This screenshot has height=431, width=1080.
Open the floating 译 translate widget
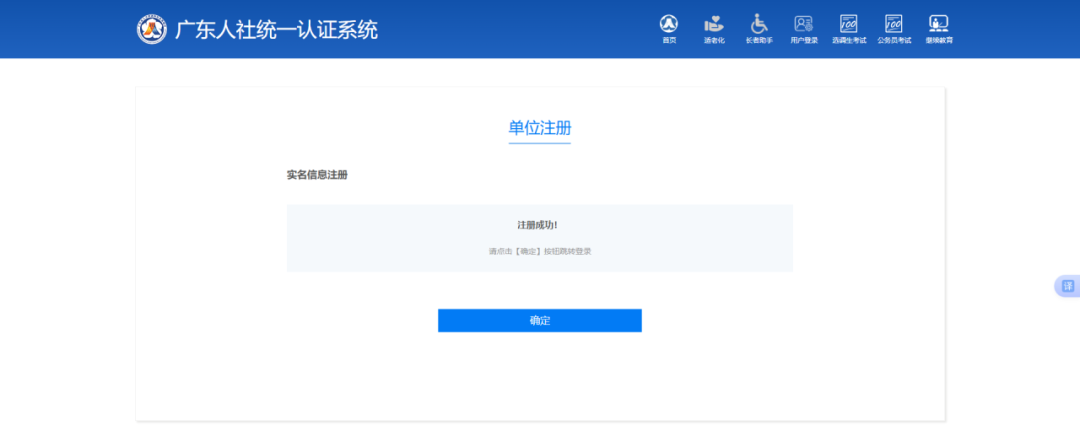pyautogui.click(x=1067, y=287)
